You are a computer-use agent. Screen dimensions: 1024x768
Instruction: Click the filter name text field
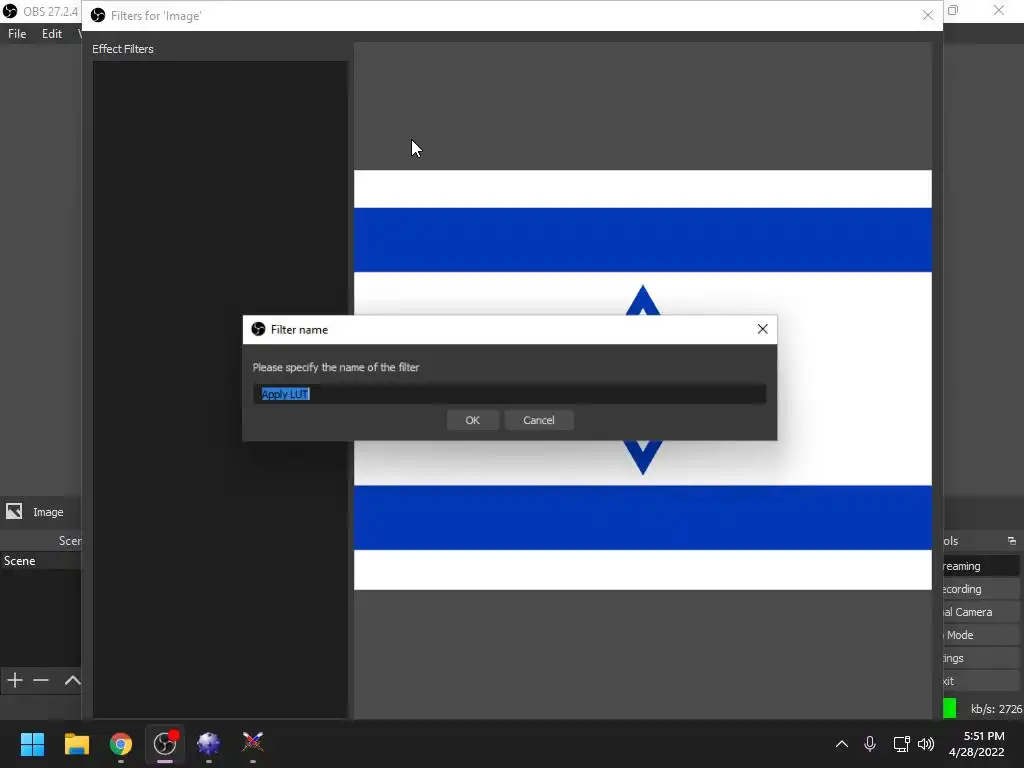509,394
